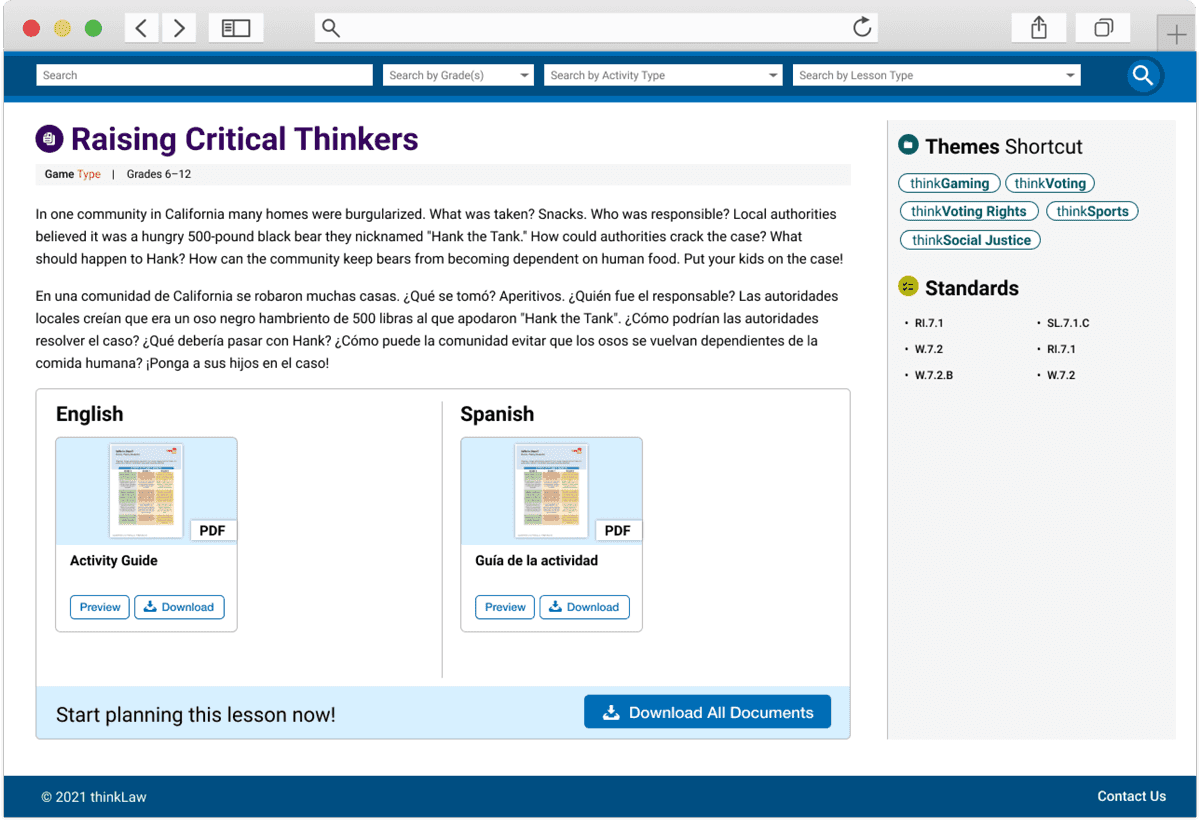Select the Game Type label

(x=71, y=173)
